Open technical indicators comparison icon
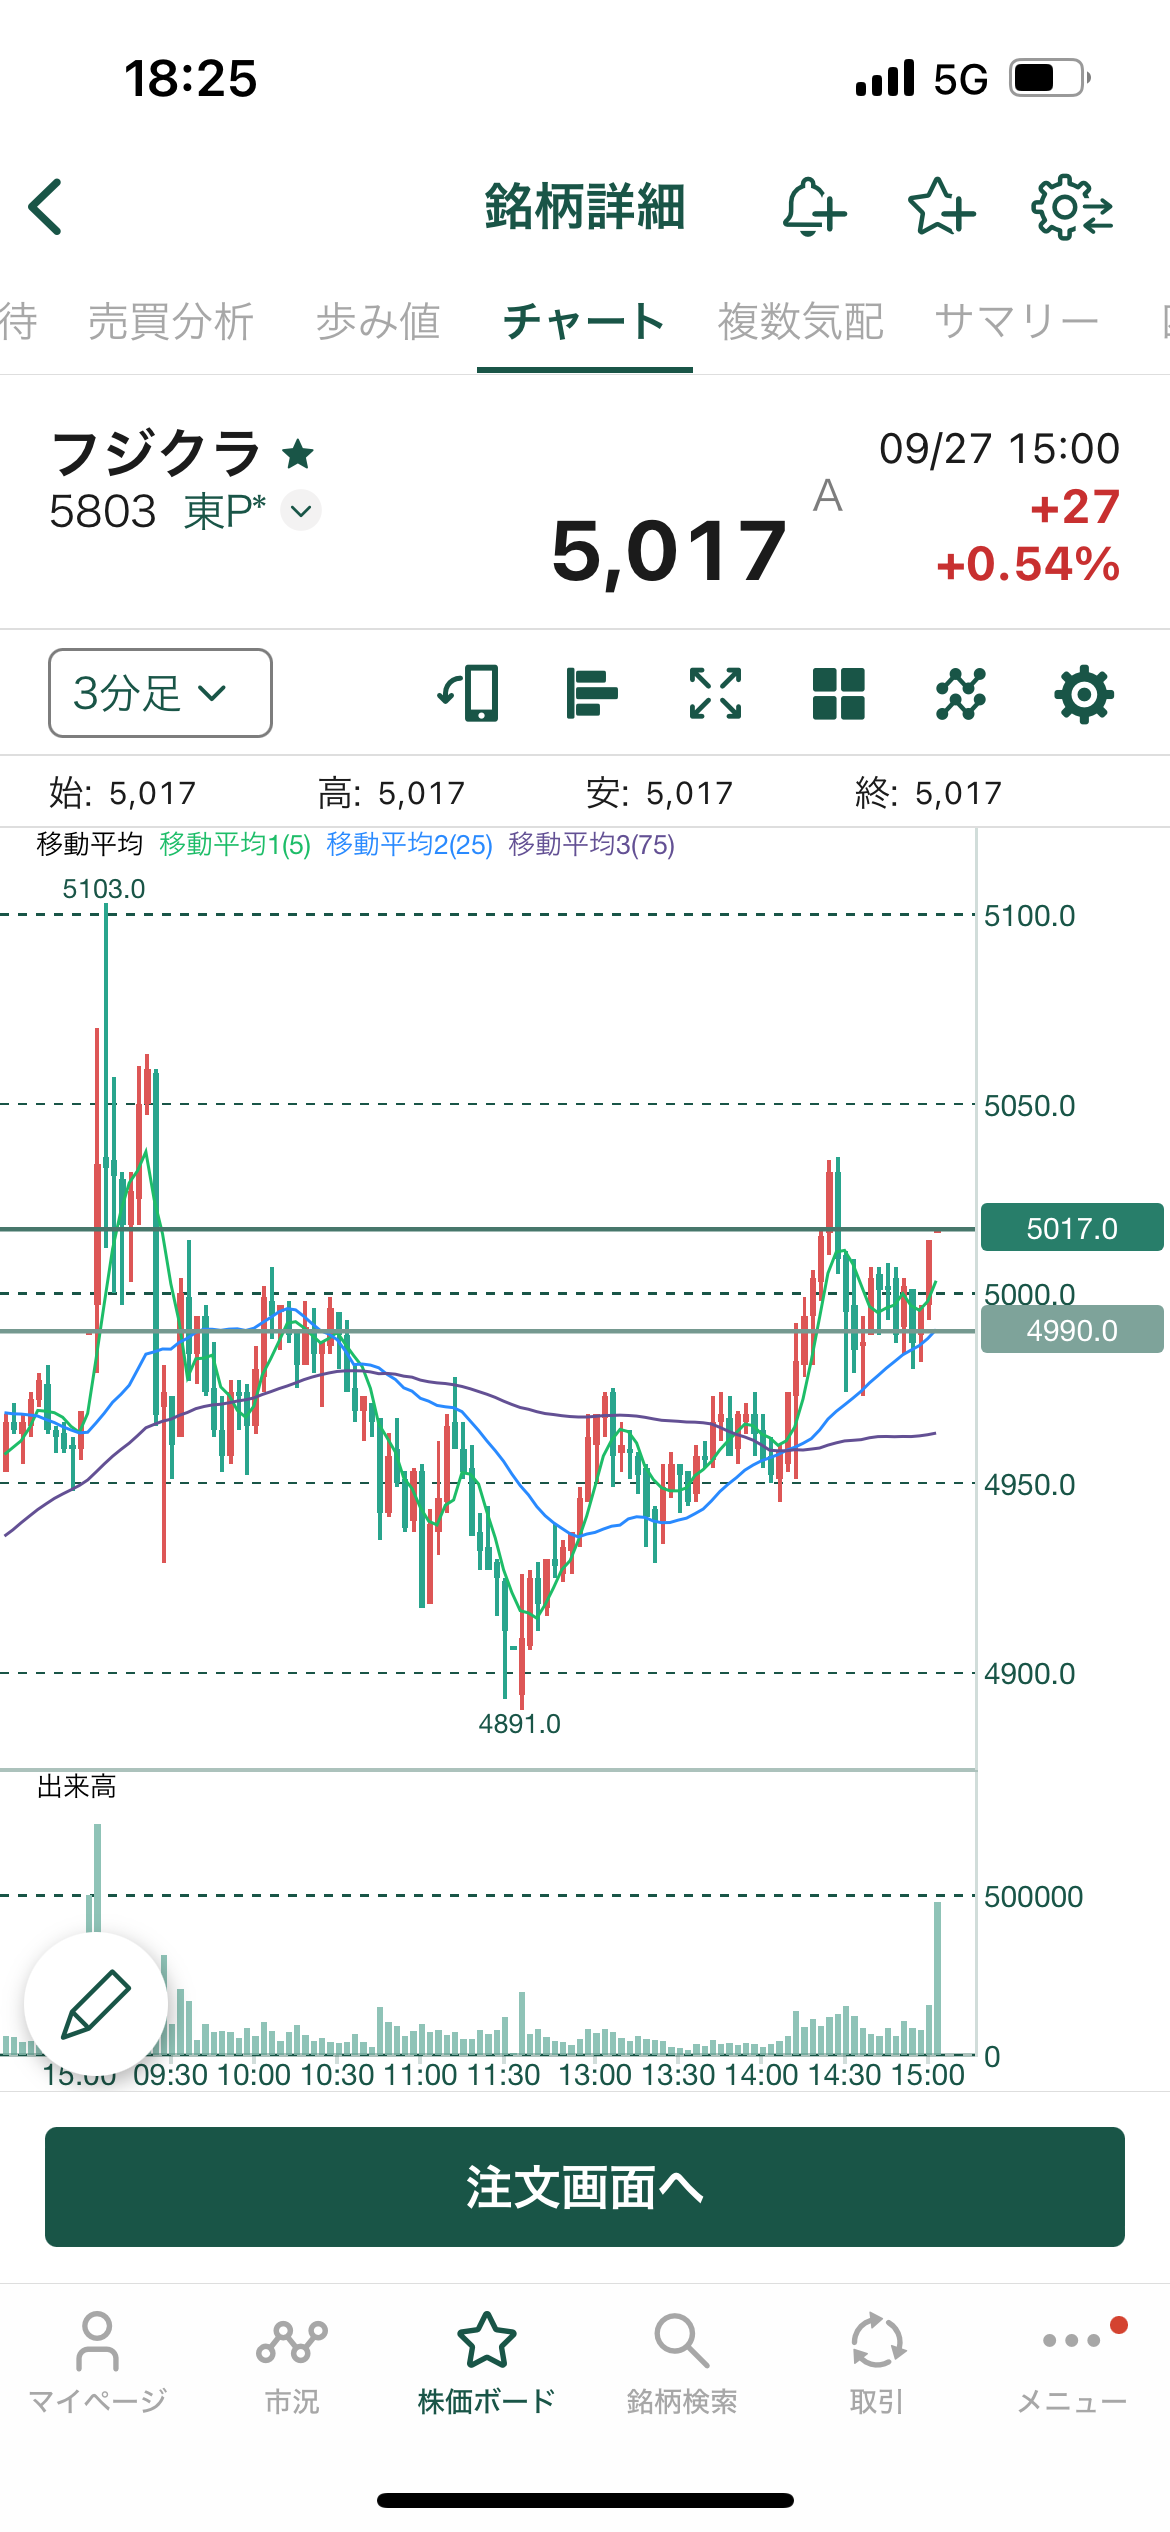The image size is (1170, 2532). point(961,693)
